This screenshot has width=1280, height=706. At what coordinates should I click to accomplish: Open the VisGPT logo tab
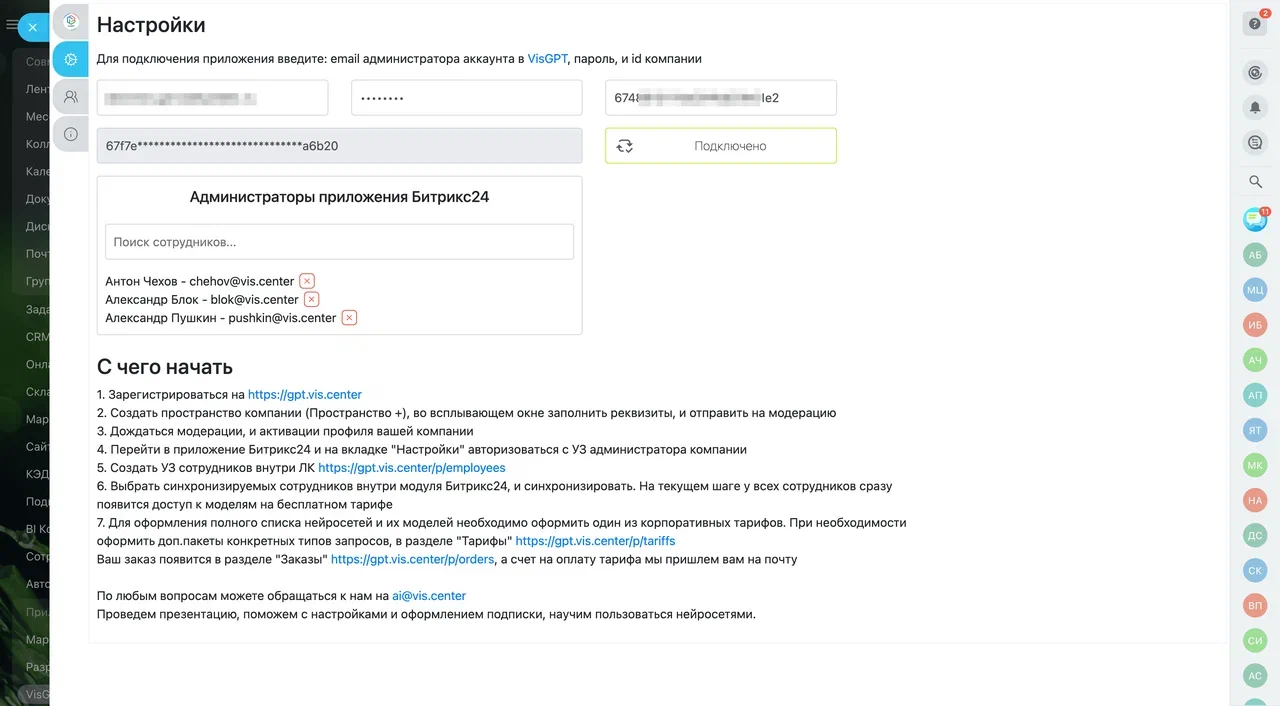click(x=70, y=21)
